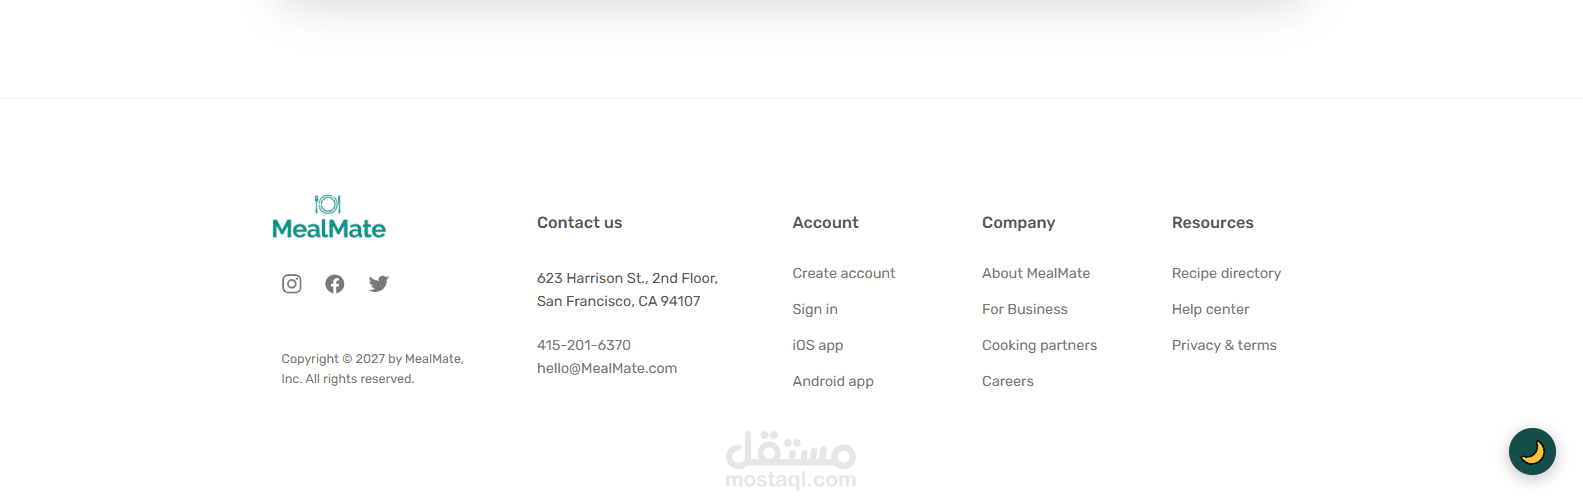Open the For Business link
Screen dimensions: 1583x501
pyautogui.click(x=1024, y=309)
